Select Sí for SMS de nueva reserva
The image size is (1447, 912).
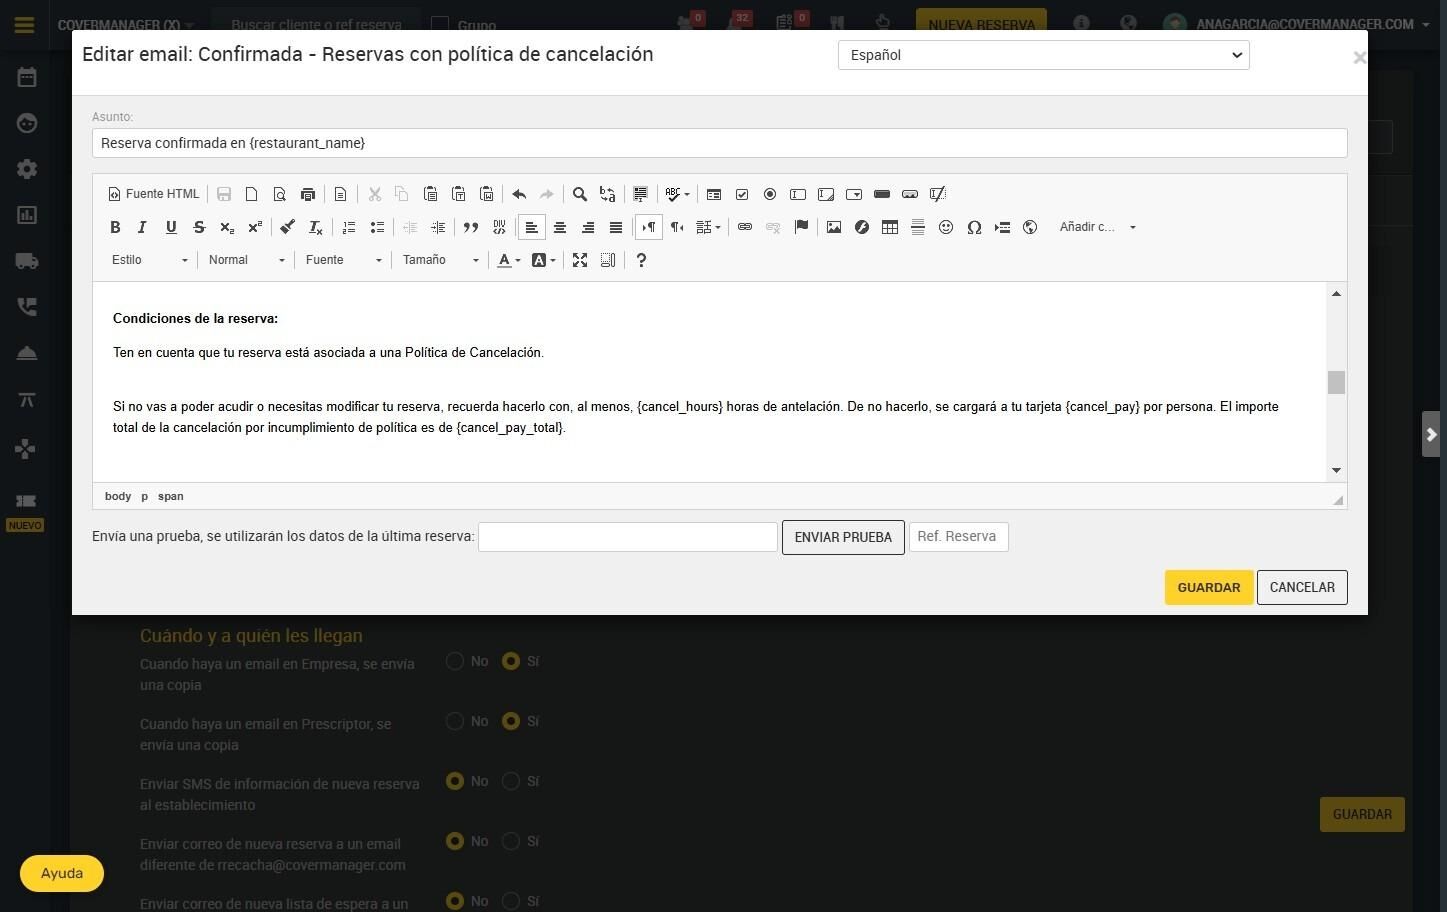click(x=511, y=781)
